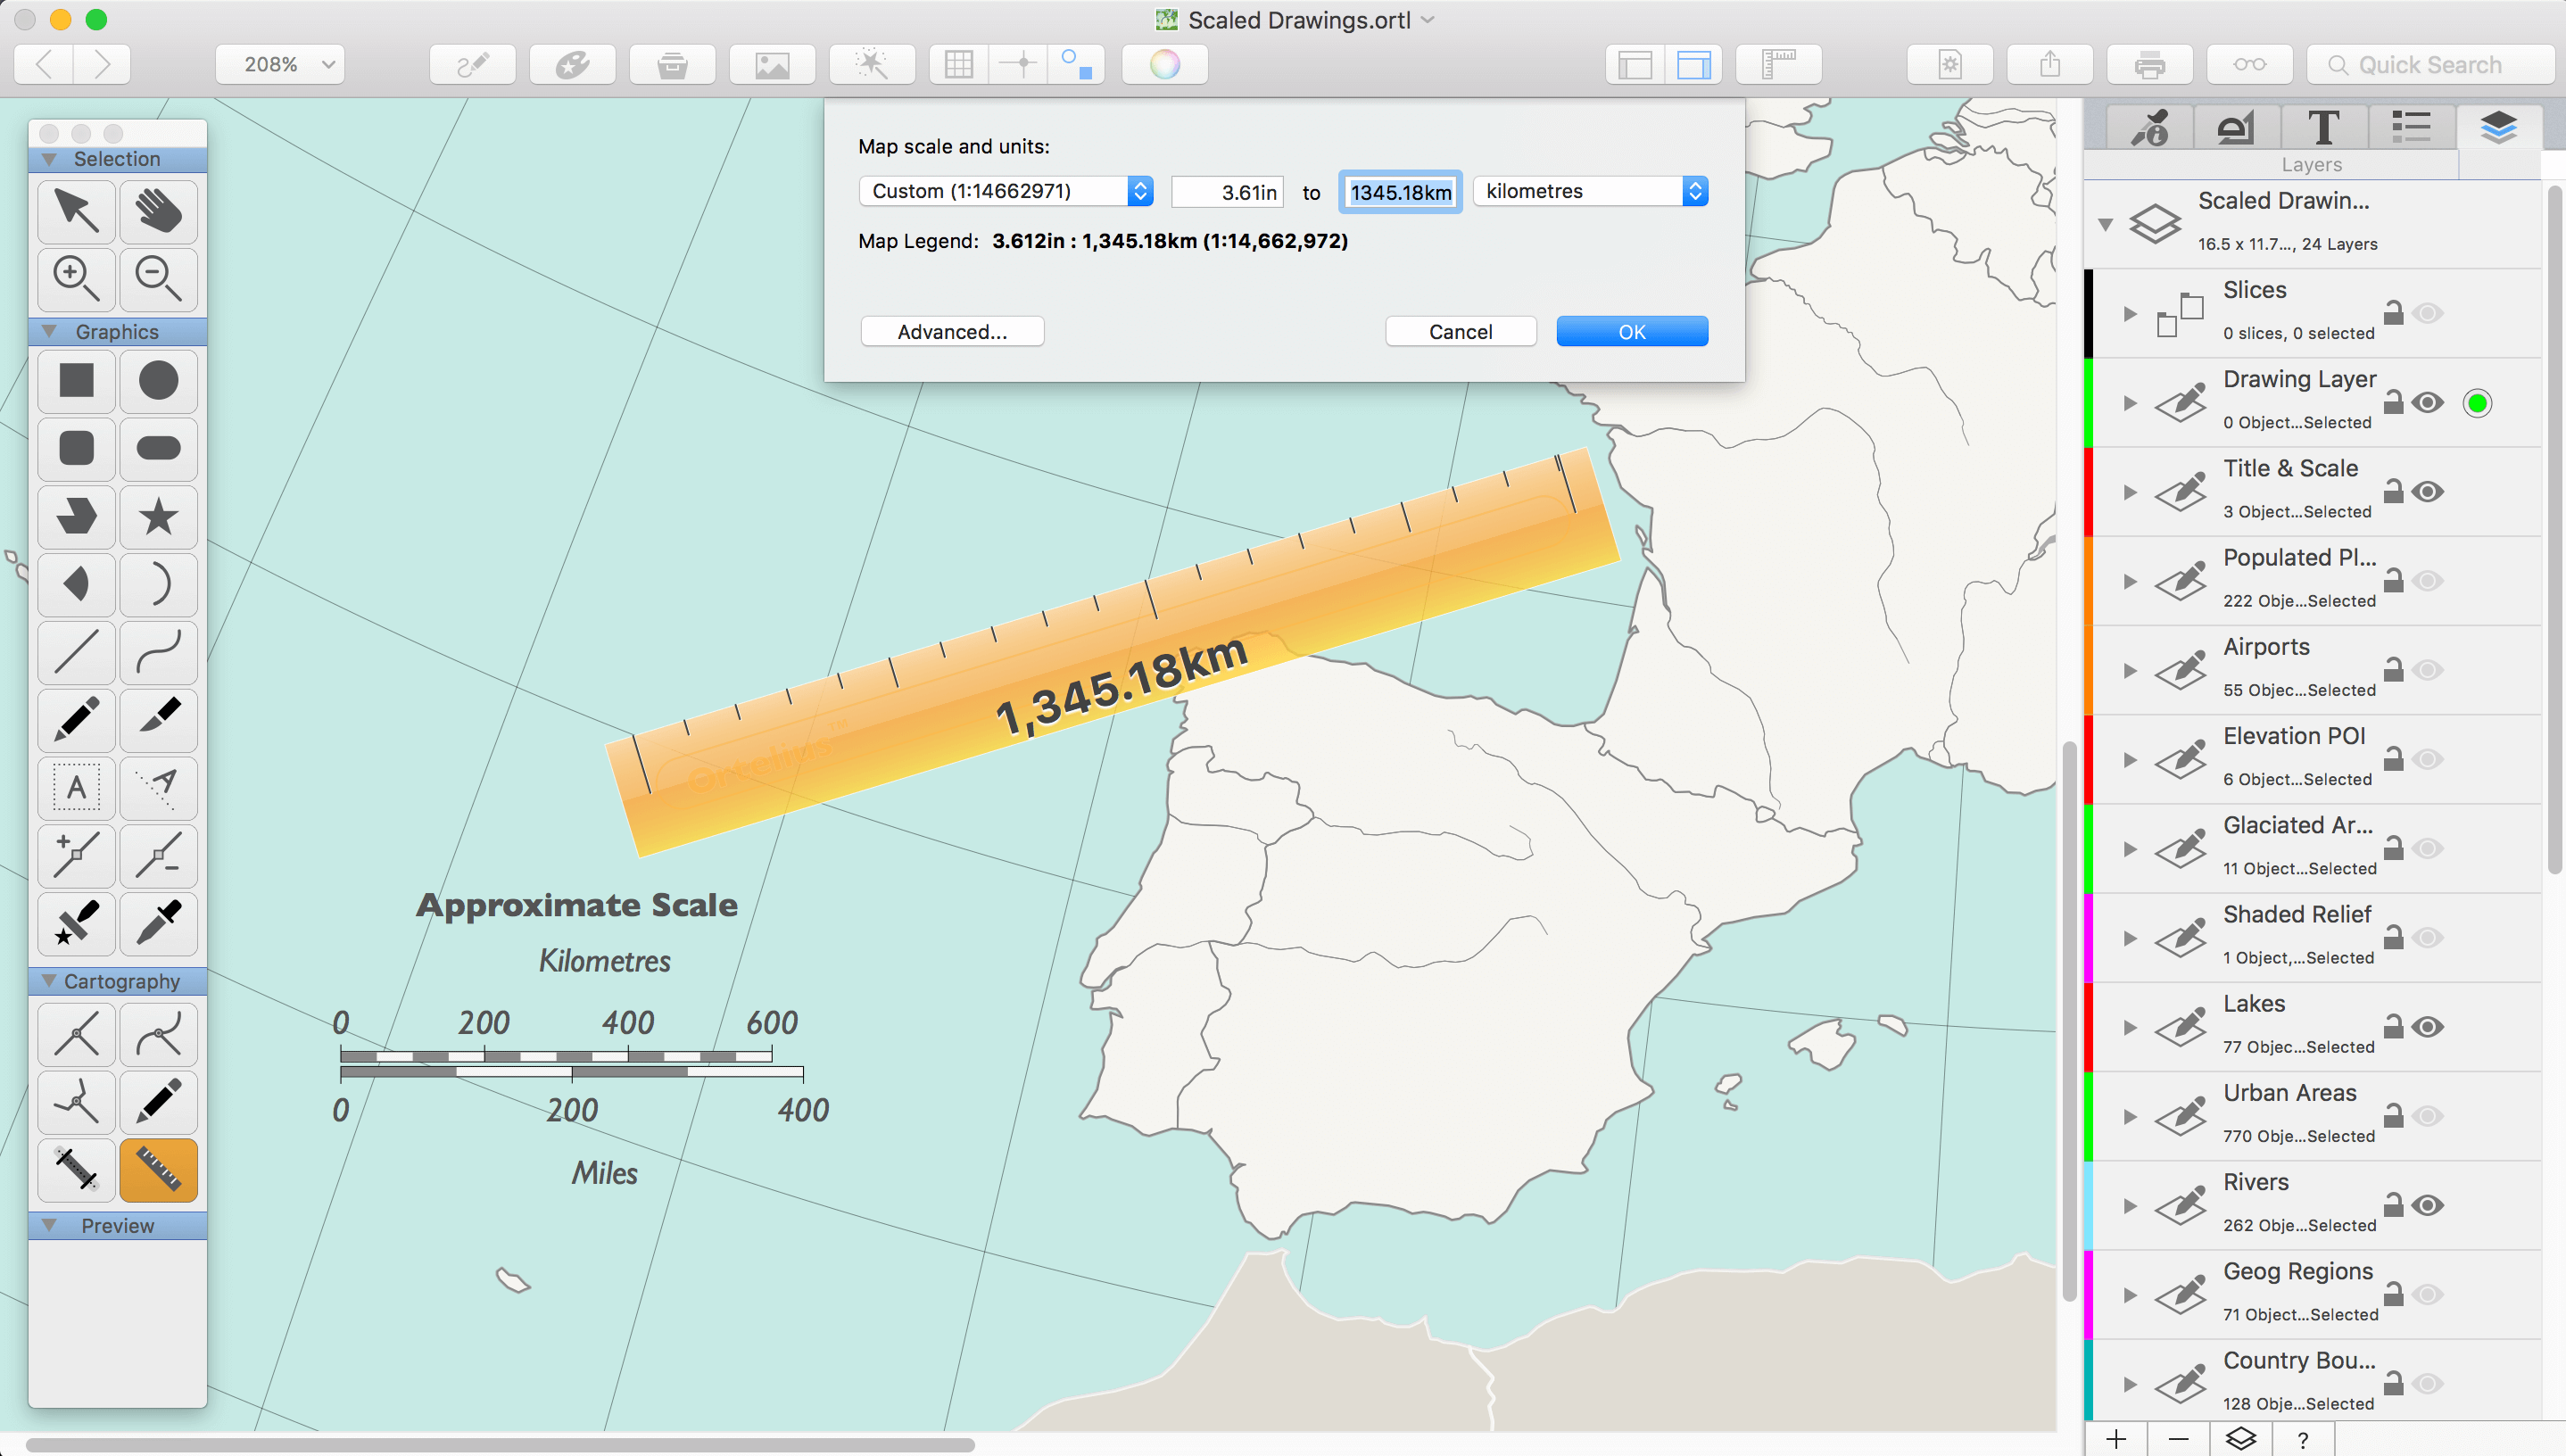The height and width of the screenshot is (1456, 2566).
Task: Click the Quick Search field
Action: 2430,65
